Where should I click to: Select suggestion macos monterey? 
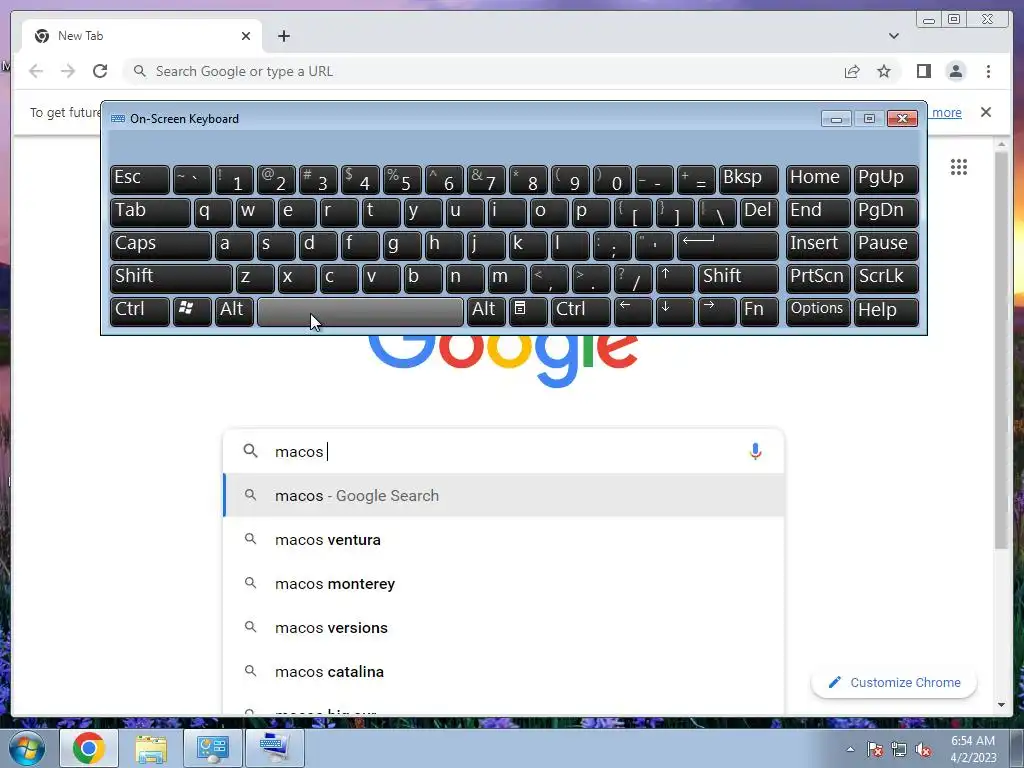503,583
